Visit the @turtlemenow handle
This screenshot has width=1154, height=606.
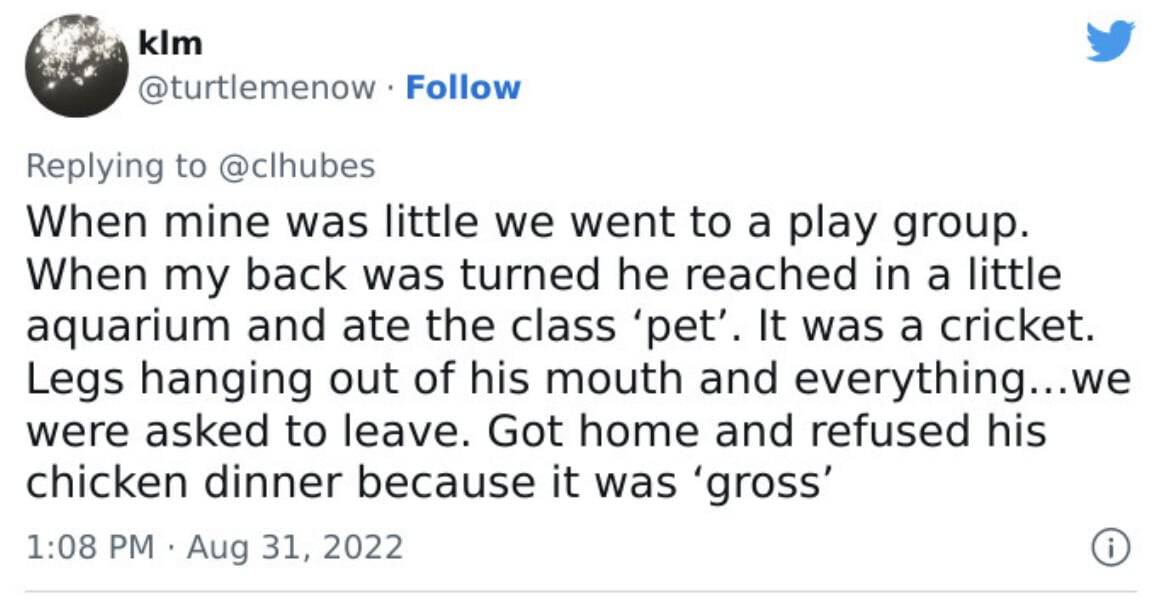pos(257,88)
